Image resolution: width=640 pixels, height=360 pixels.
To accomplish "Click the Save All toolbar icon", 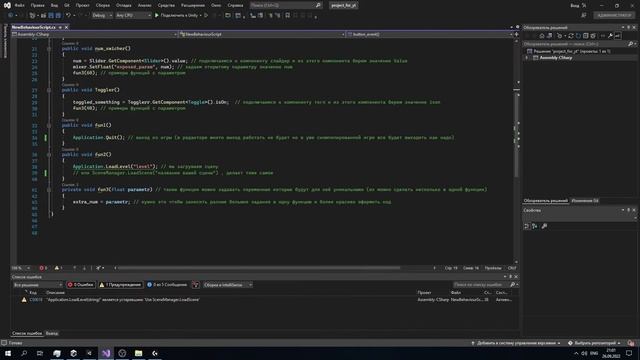I will pos(58,15).
